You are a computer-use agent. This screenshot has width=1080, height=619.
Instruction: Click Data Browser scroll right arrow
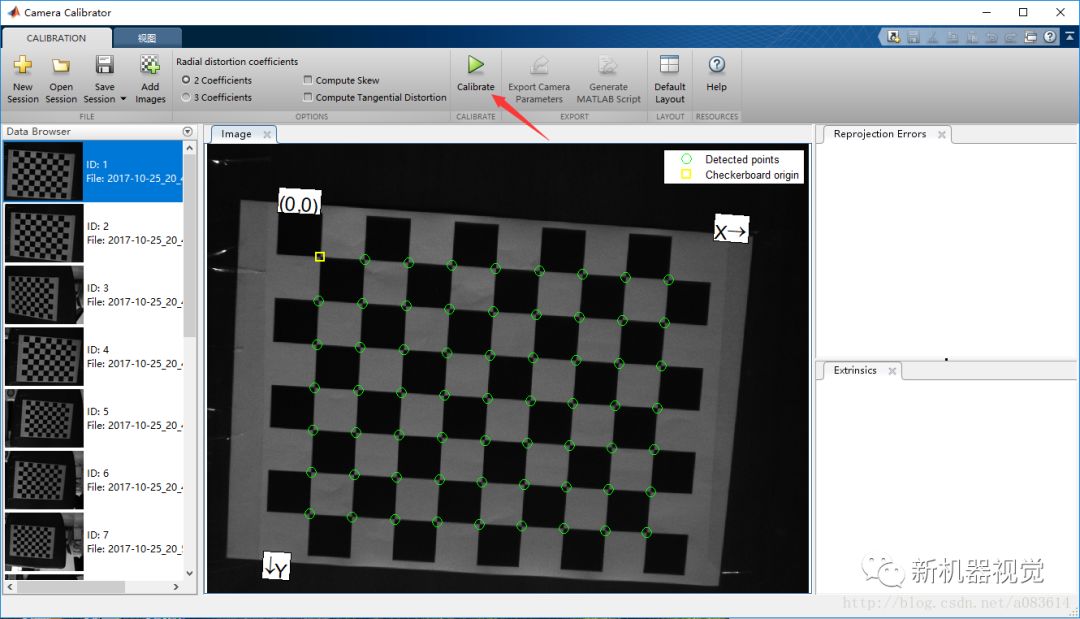pyautogui.click(x=176, y=587)
